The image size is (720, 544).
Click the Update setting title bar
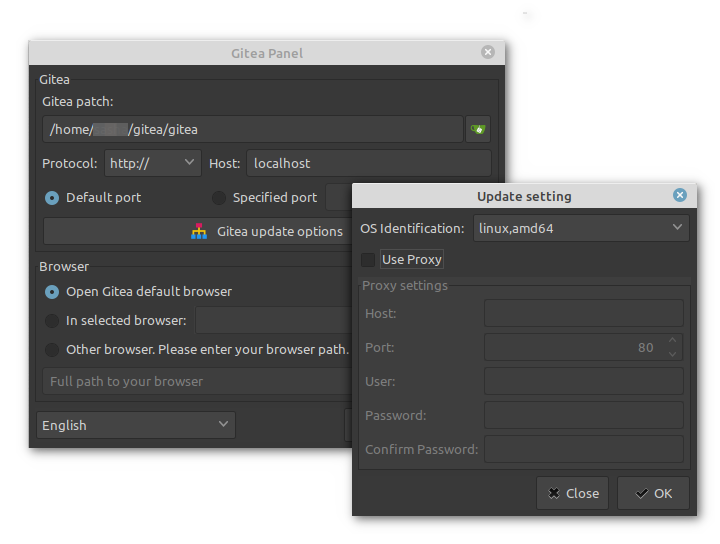(x=524, y=196)
